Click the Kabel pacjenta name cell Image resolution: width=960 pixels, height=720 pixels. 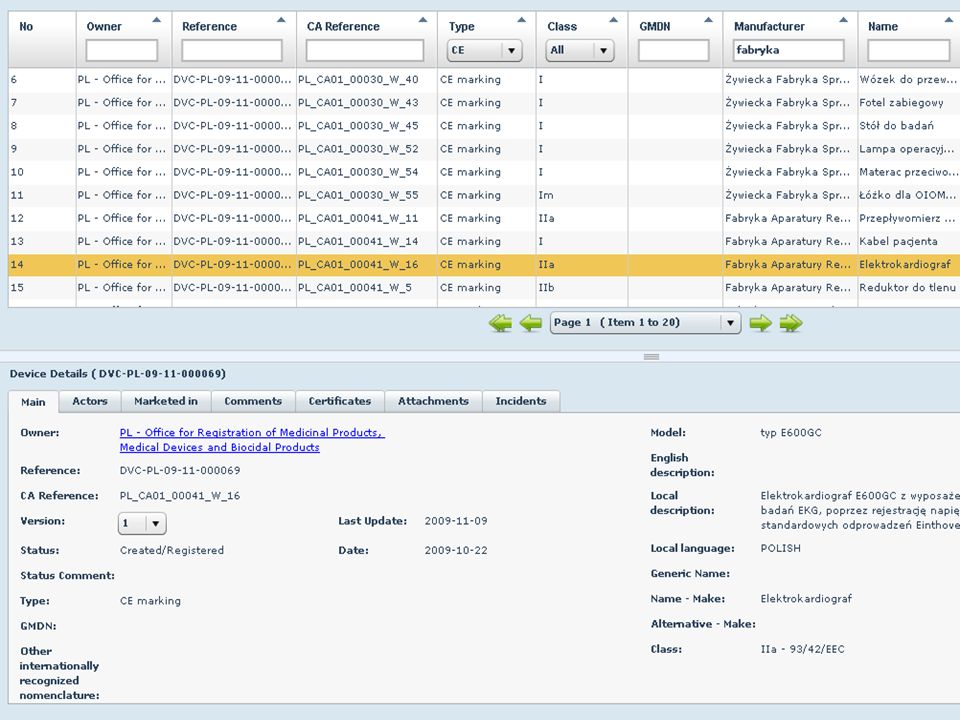(898, 241)
